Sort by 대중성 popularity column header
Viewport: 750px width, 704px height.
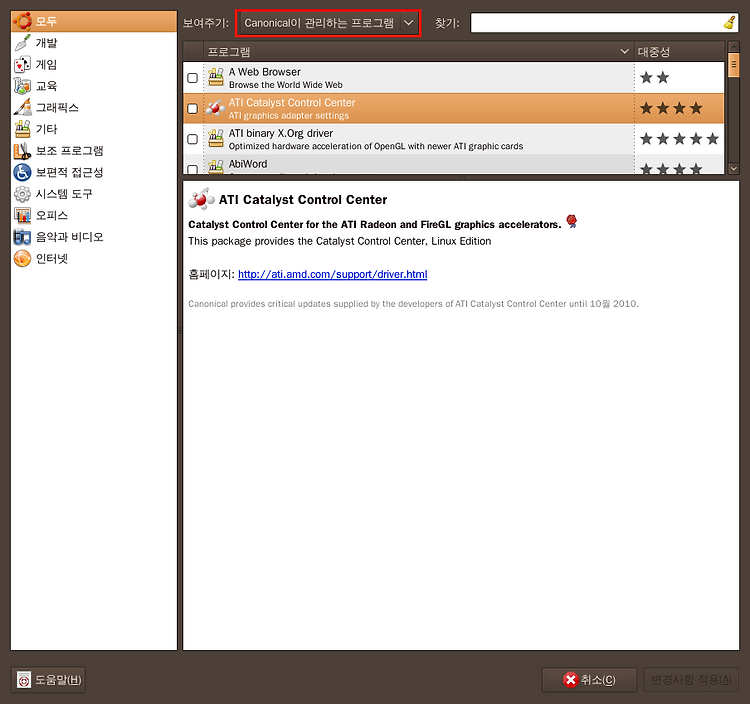pyautogui.click(x=679, y=52)
